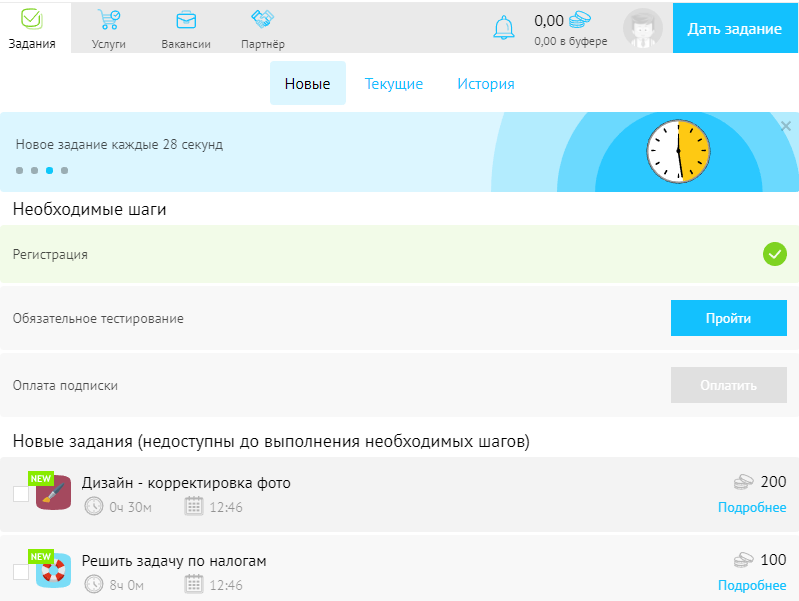Click the 100 reward value
The image size is (799, 601).
click(773, 560)
